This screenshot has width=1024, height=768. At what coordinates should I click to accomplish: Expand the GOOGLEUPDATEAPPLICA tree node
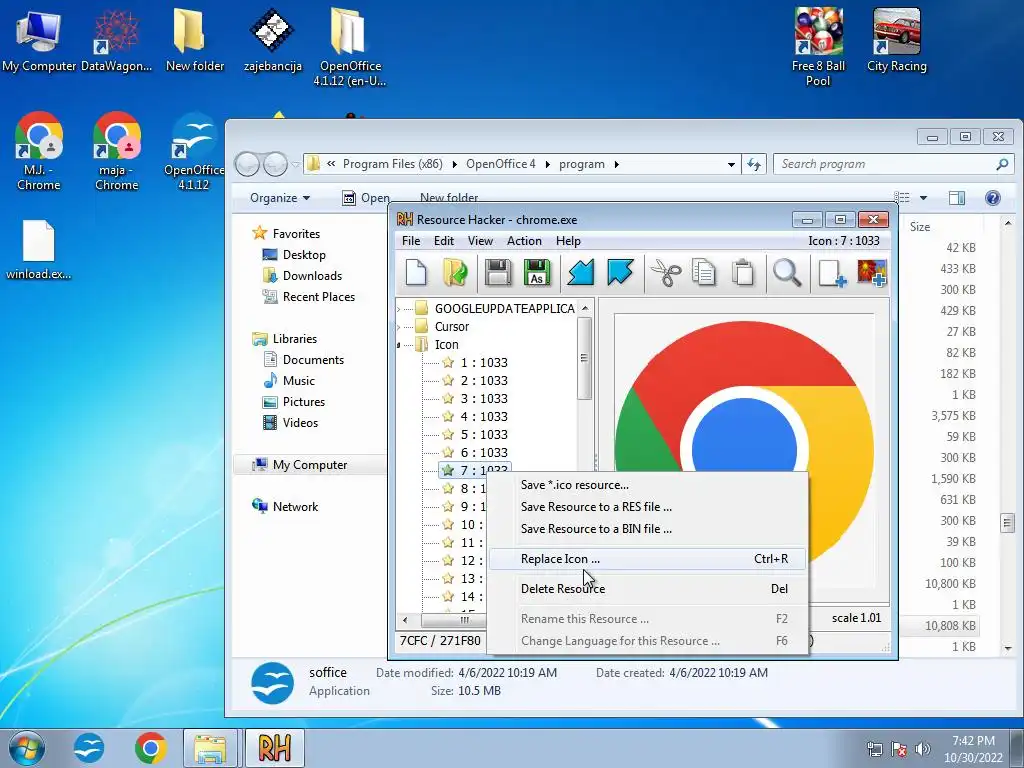coord(399,308)
